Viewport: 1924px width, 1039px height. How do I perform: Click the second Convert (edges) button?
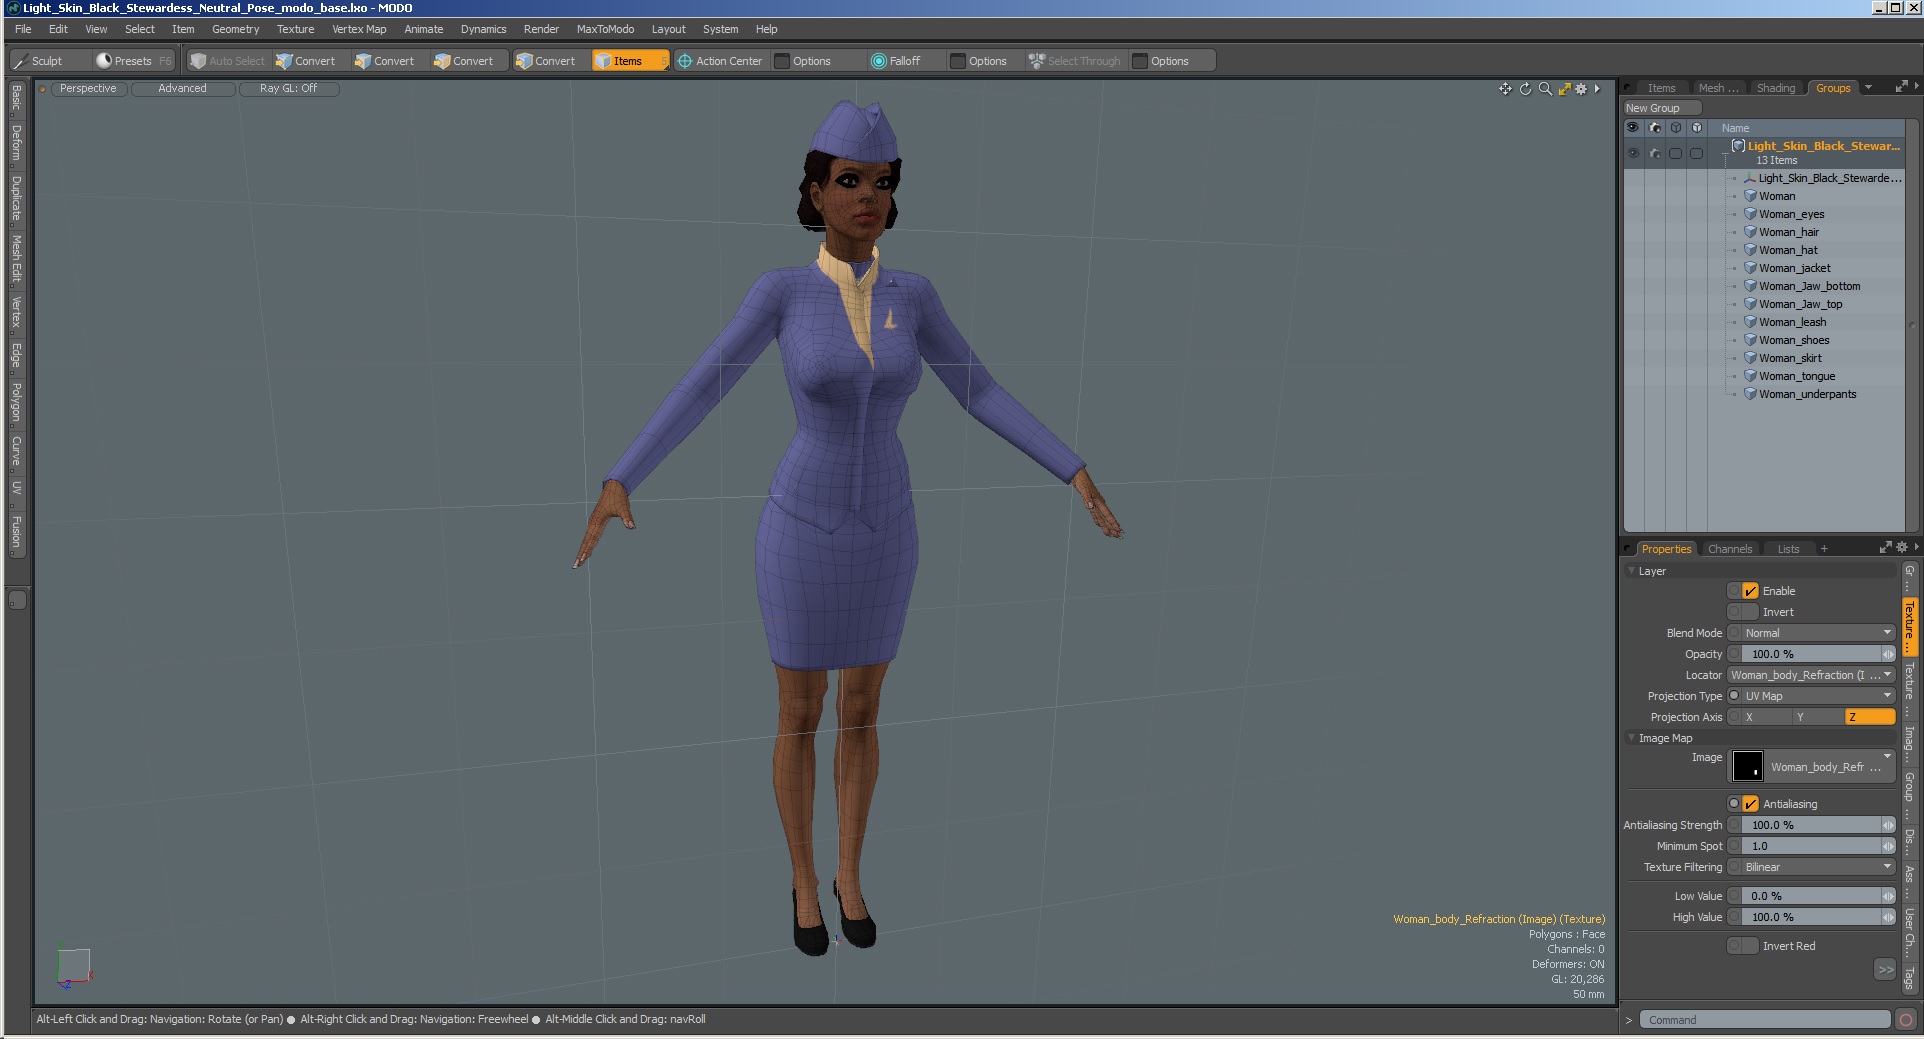pyautogui.click(x=385, y=61)
